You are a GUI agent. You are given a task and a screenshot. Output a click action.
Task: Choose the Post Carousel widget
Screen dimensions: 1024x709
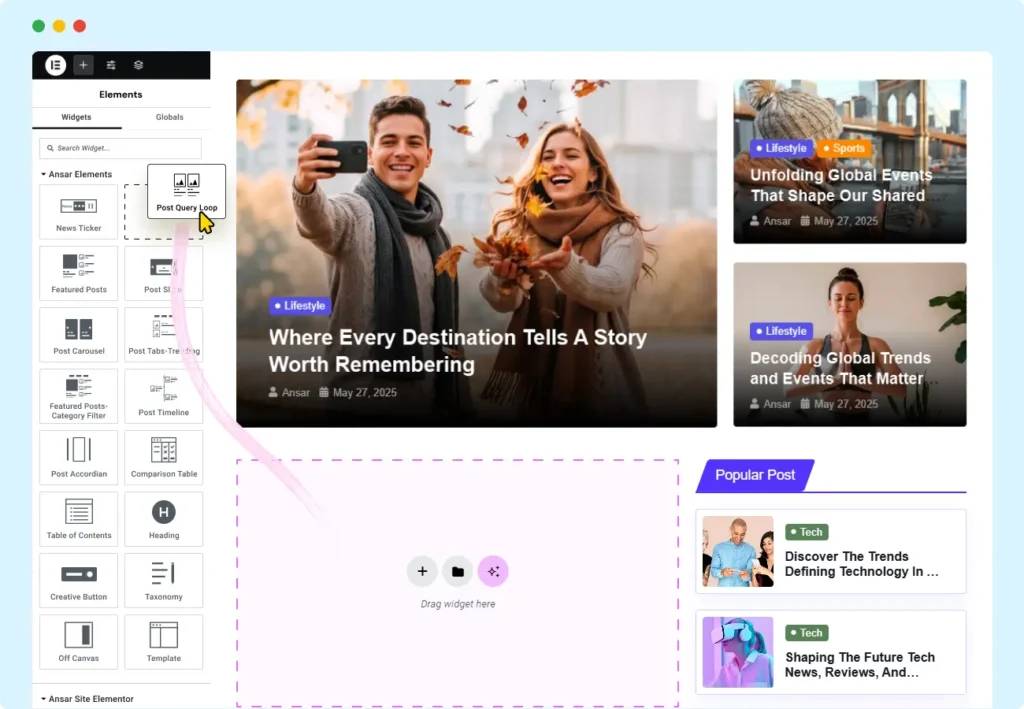click(78, 335)
